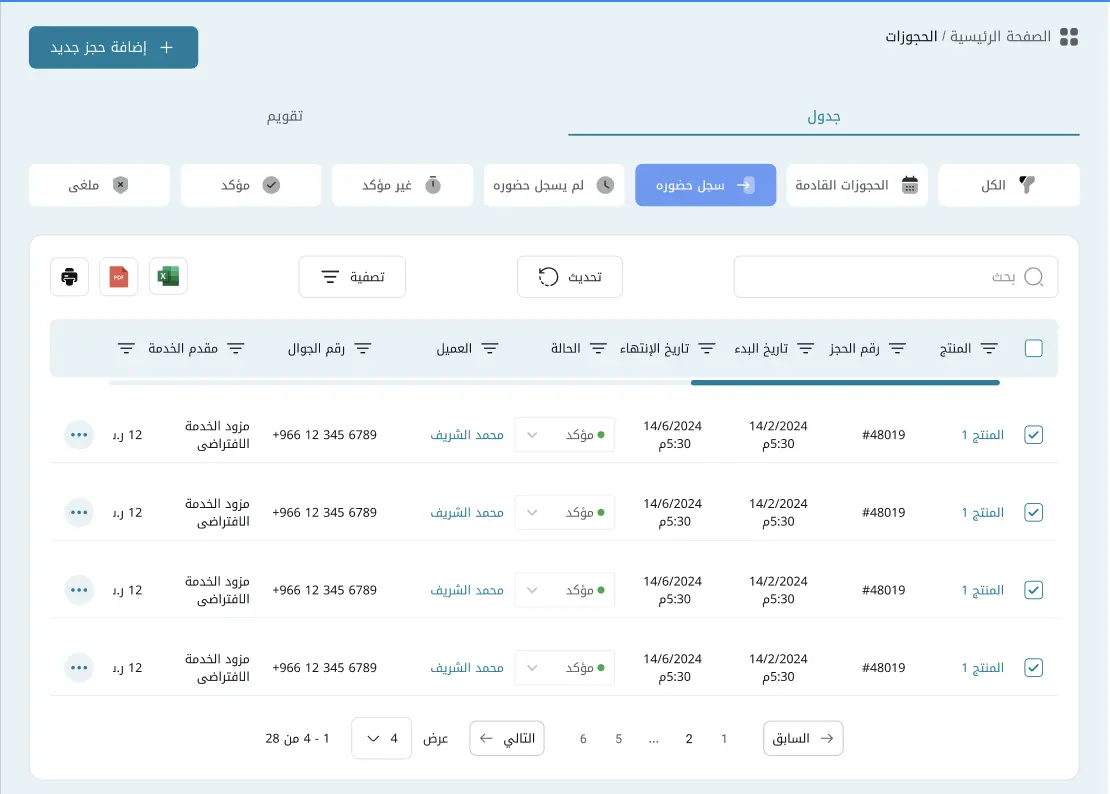1110x794 pixels.
Task: Uncheck the first booking row checkbox
Action: [x=1033, y=434]
